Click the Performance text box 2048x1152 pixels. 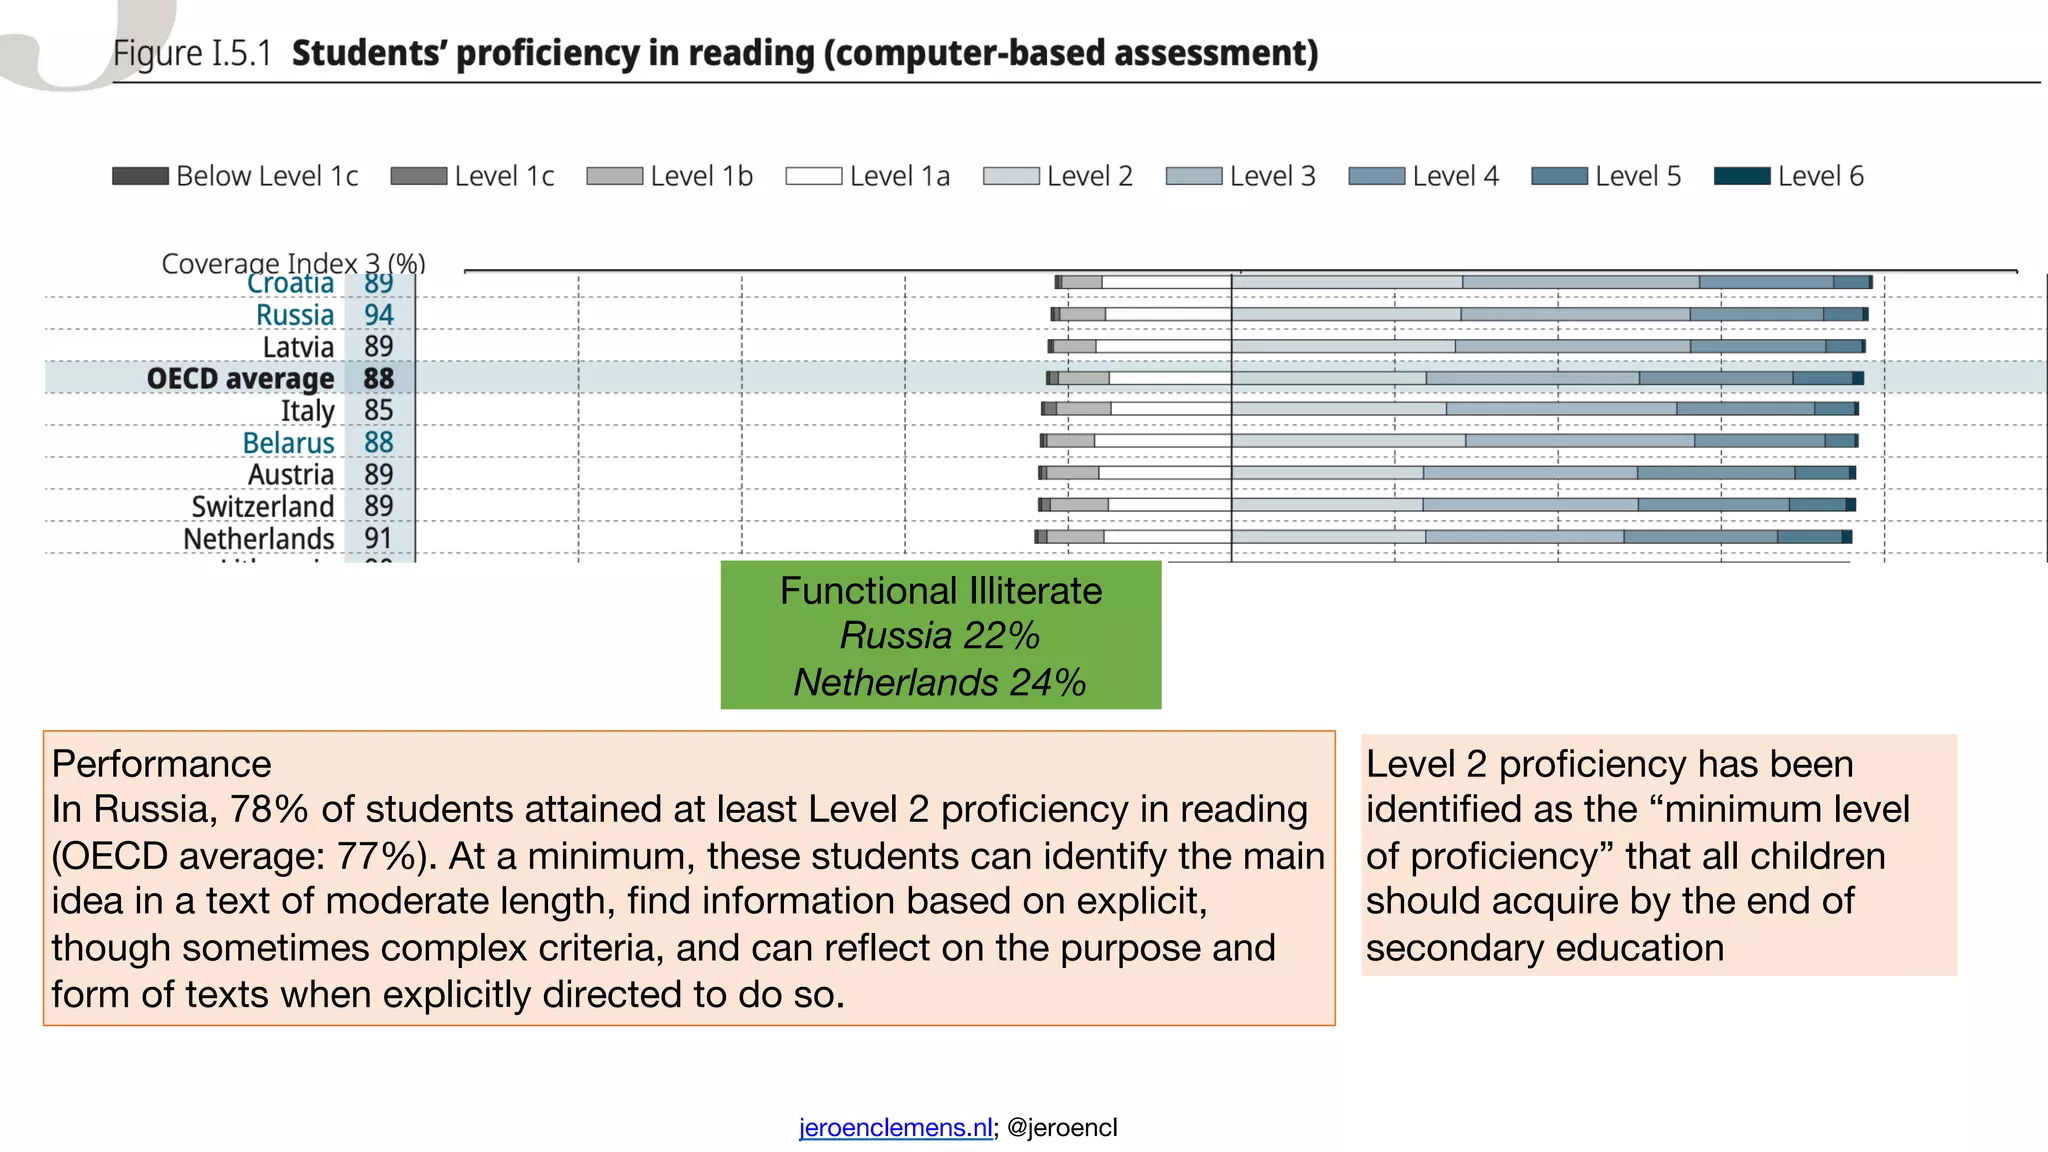[x=688, y=878]
